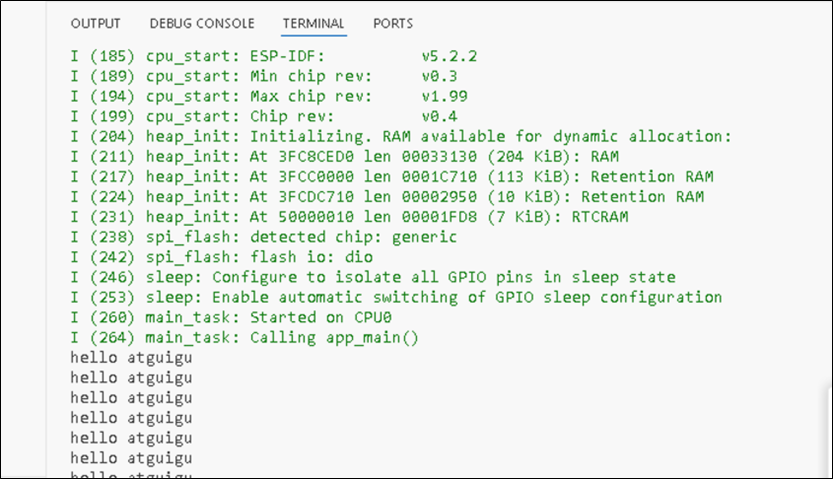Click the spi_flash detected chip line
Viewport: 833px width, 479px height.
click(263, 237)
